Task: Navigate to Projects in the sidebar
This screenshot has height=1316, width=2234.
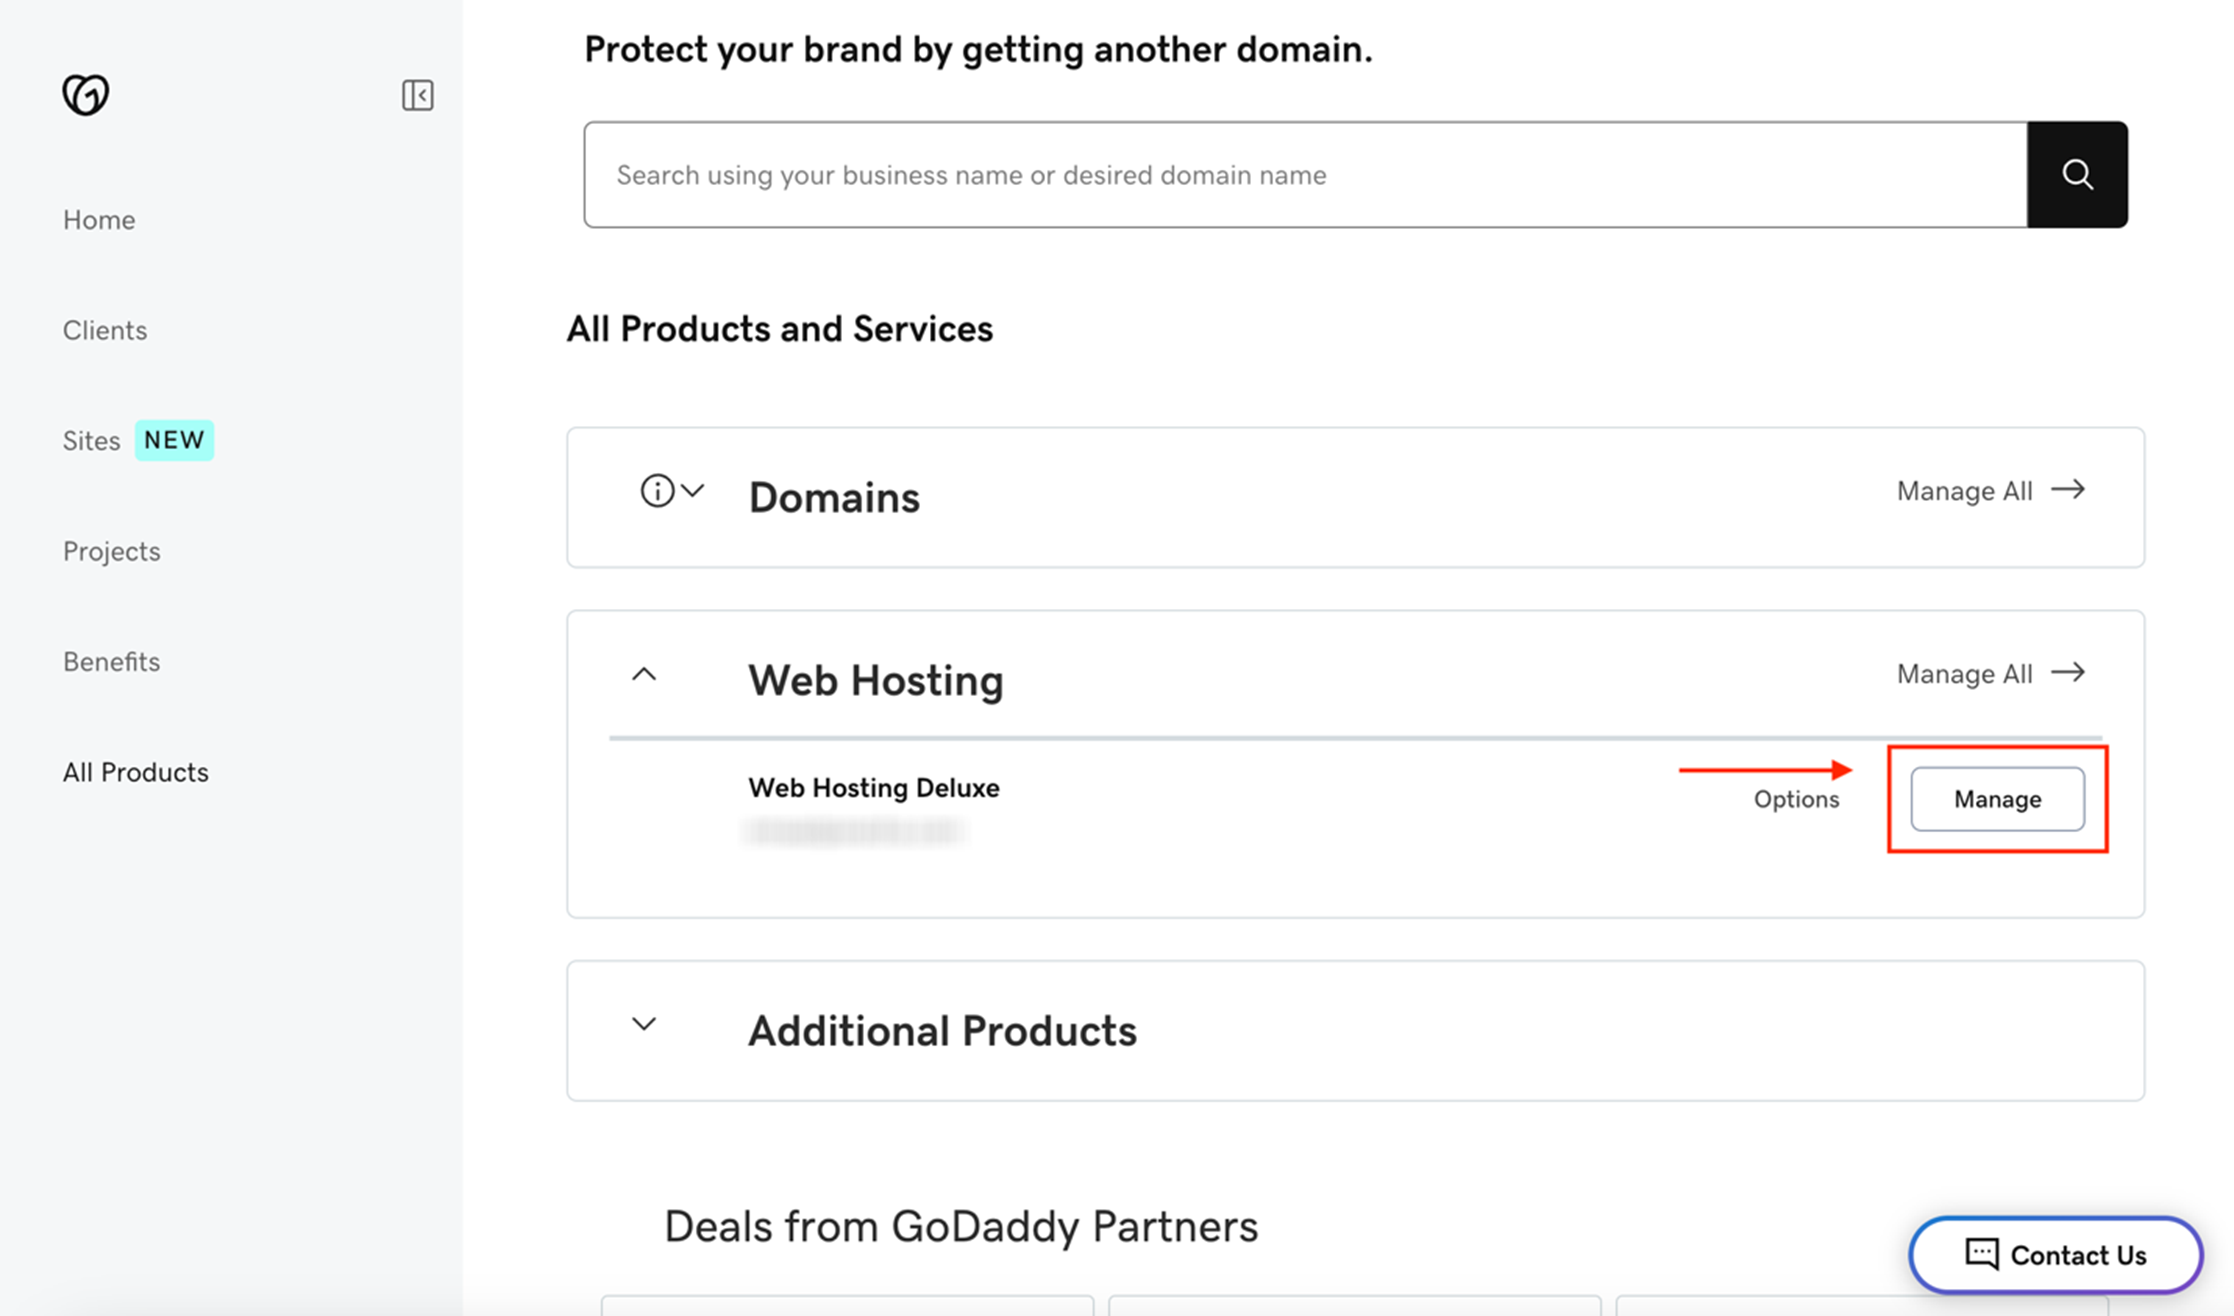Action: (112, 551)
